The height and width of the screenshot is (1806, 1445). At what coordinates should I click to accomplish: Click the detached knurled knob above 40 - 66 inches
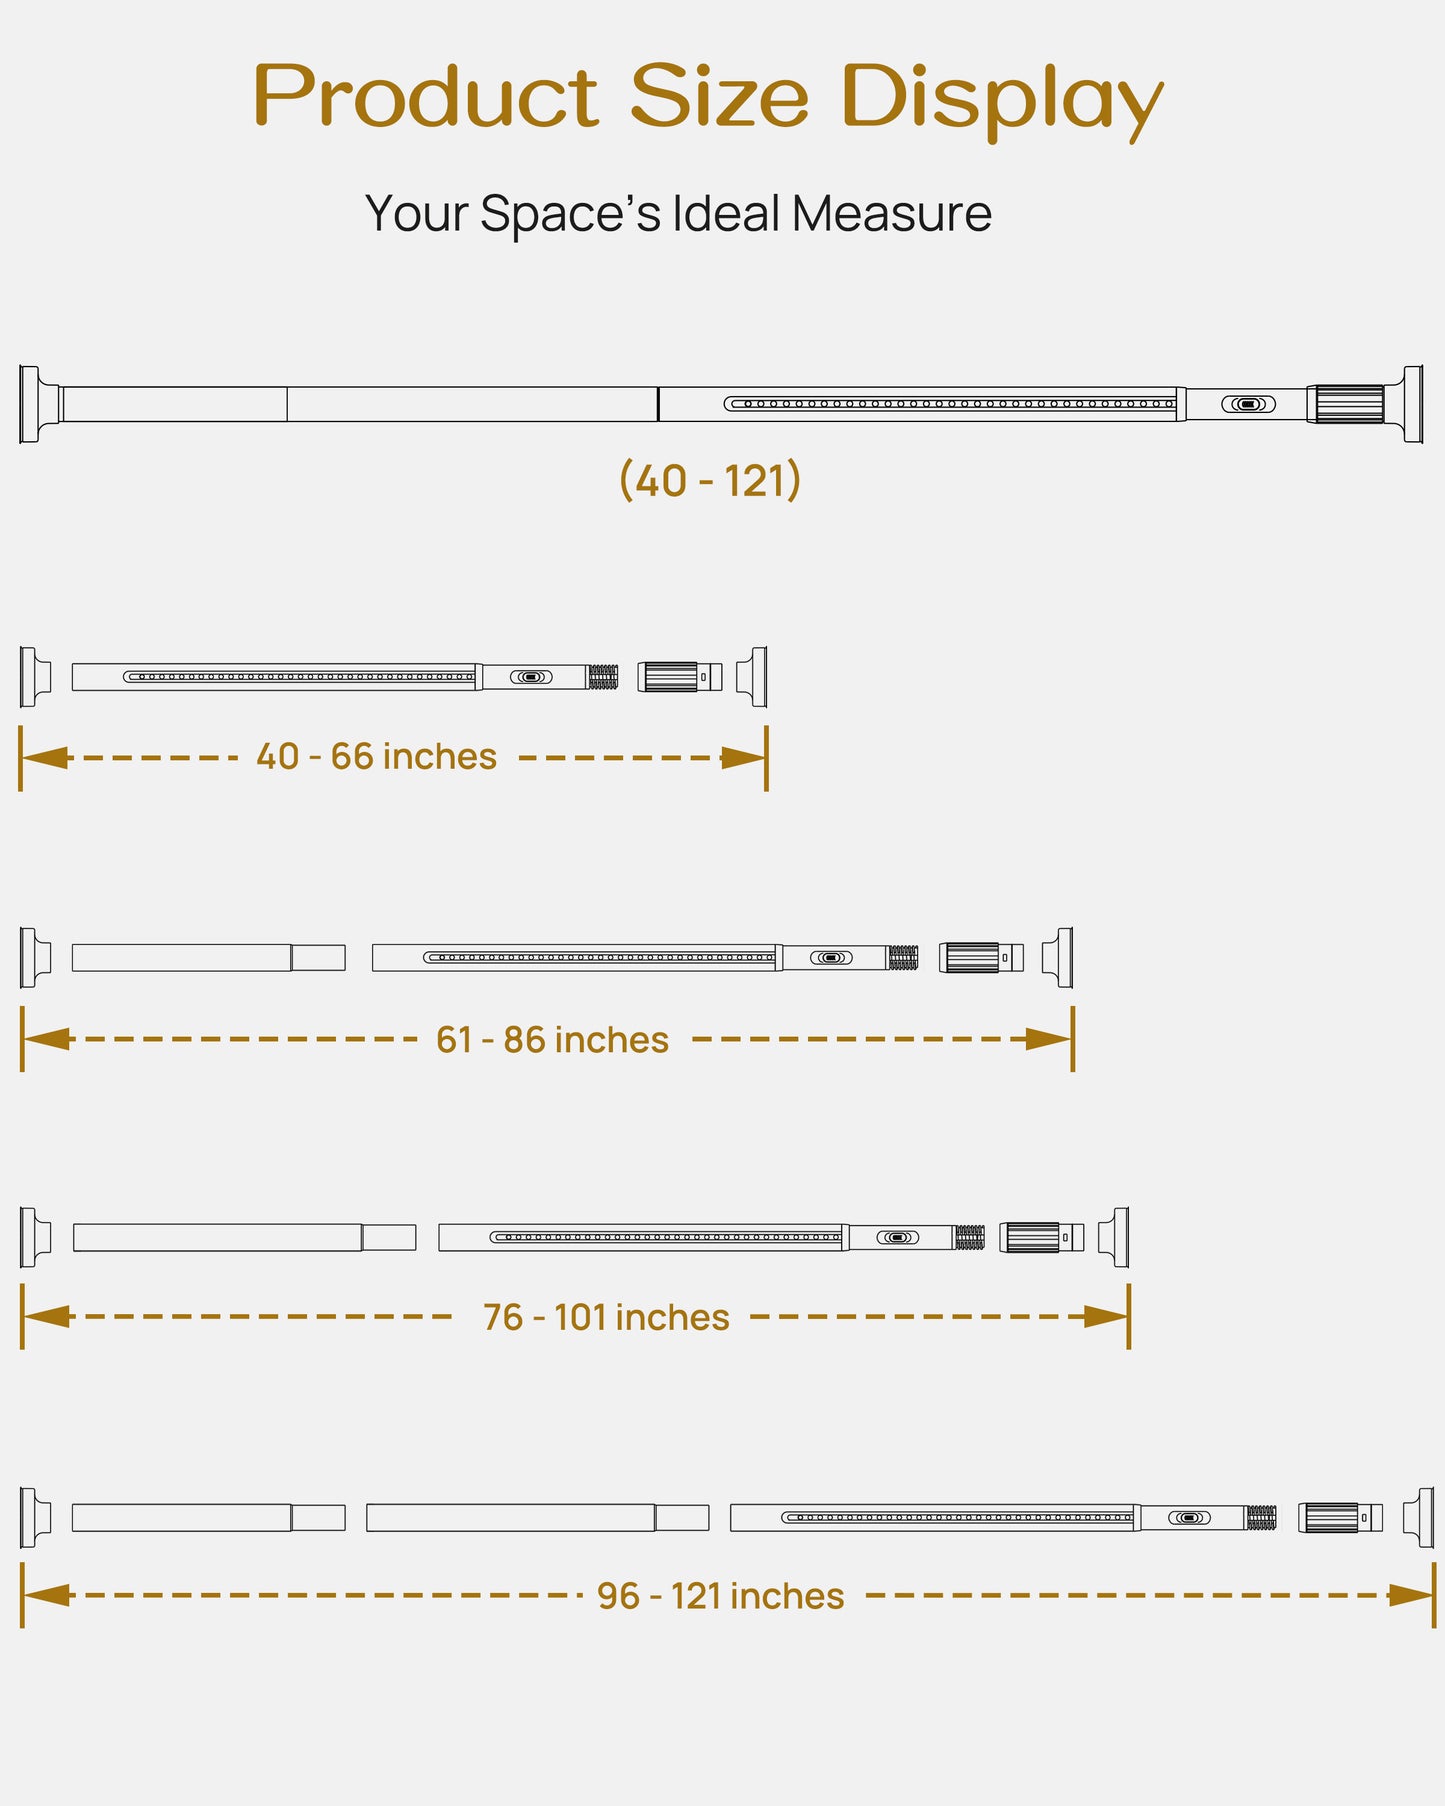coord(669,677)
